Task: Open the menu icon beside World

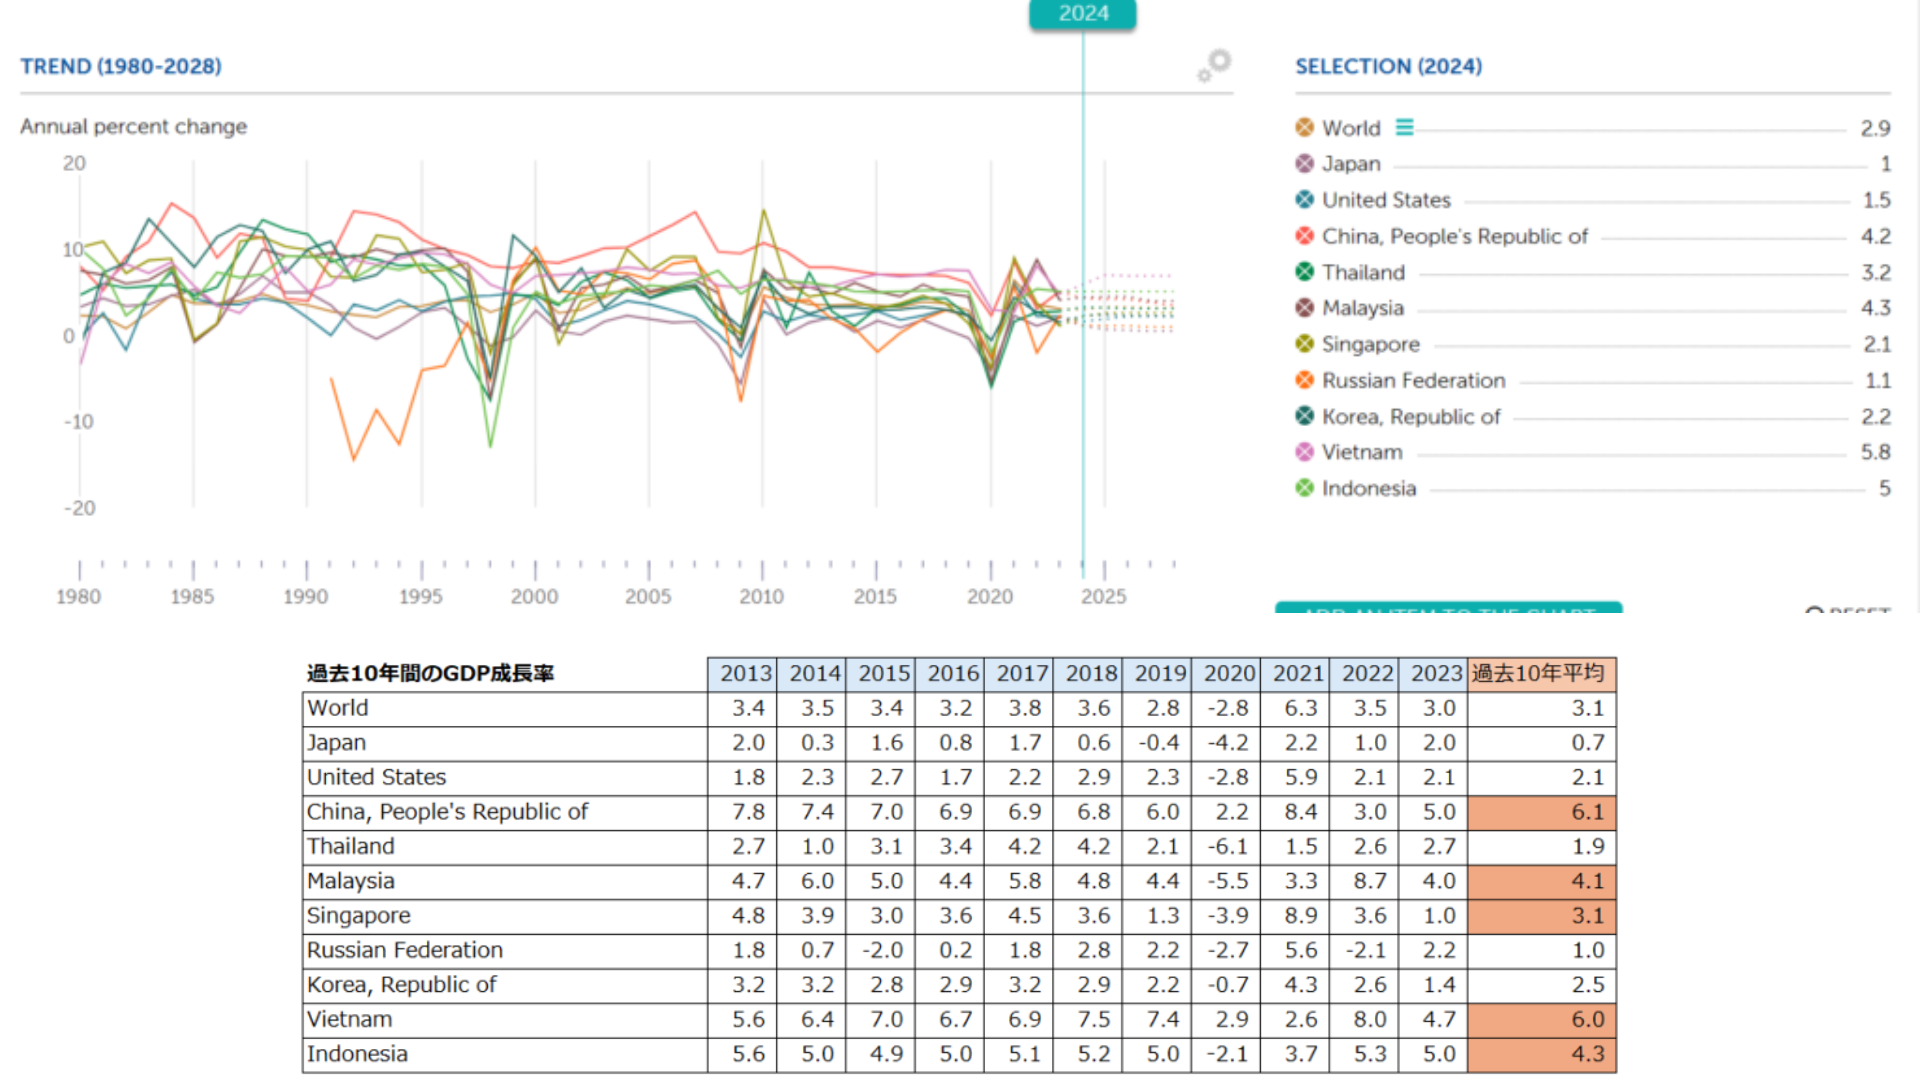Action: [1405, 127]
